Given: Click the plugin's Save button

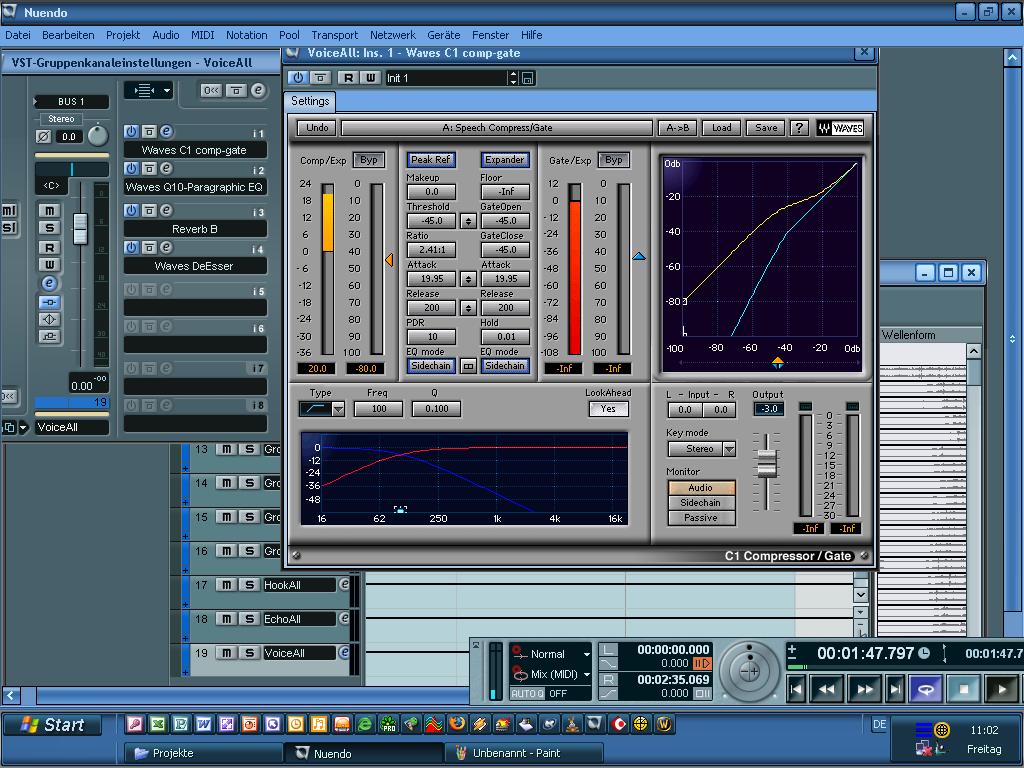Looking at the screenshot, I should (x=766, y=128).
